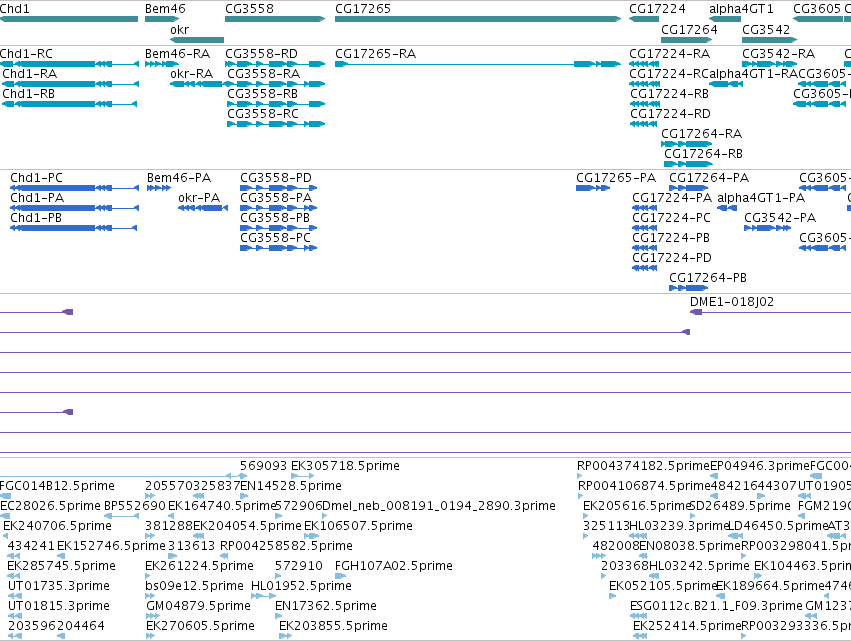Select the DME1-018J02 clone label

732,302
